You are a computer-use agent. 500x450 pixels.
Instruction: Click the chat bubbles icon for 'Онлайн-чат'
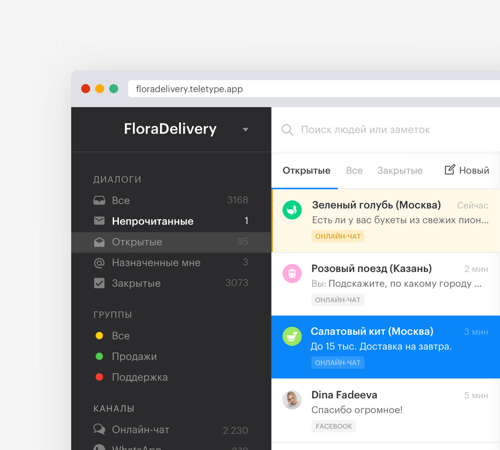point(99,429)
